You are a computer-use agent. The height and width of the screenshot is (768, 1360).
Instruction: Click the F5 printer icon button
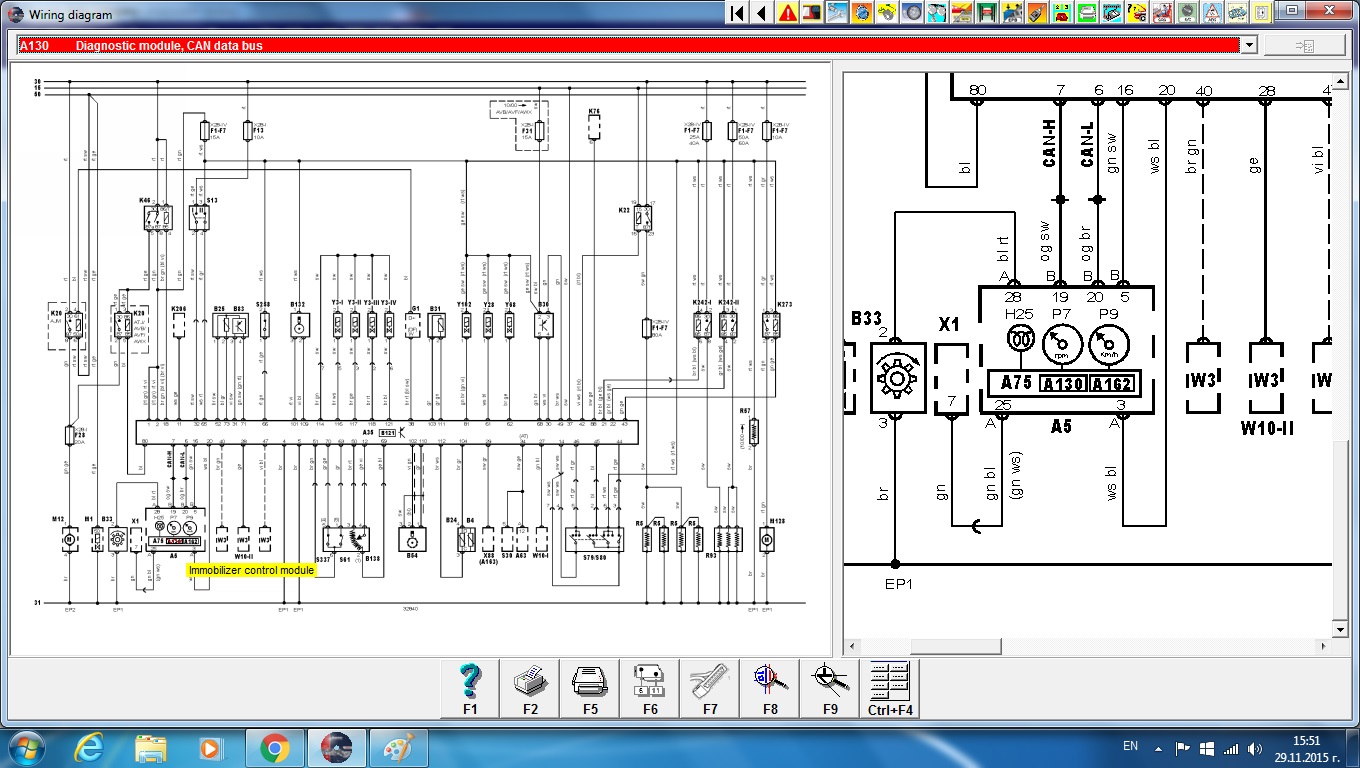(x=590, y=688)
